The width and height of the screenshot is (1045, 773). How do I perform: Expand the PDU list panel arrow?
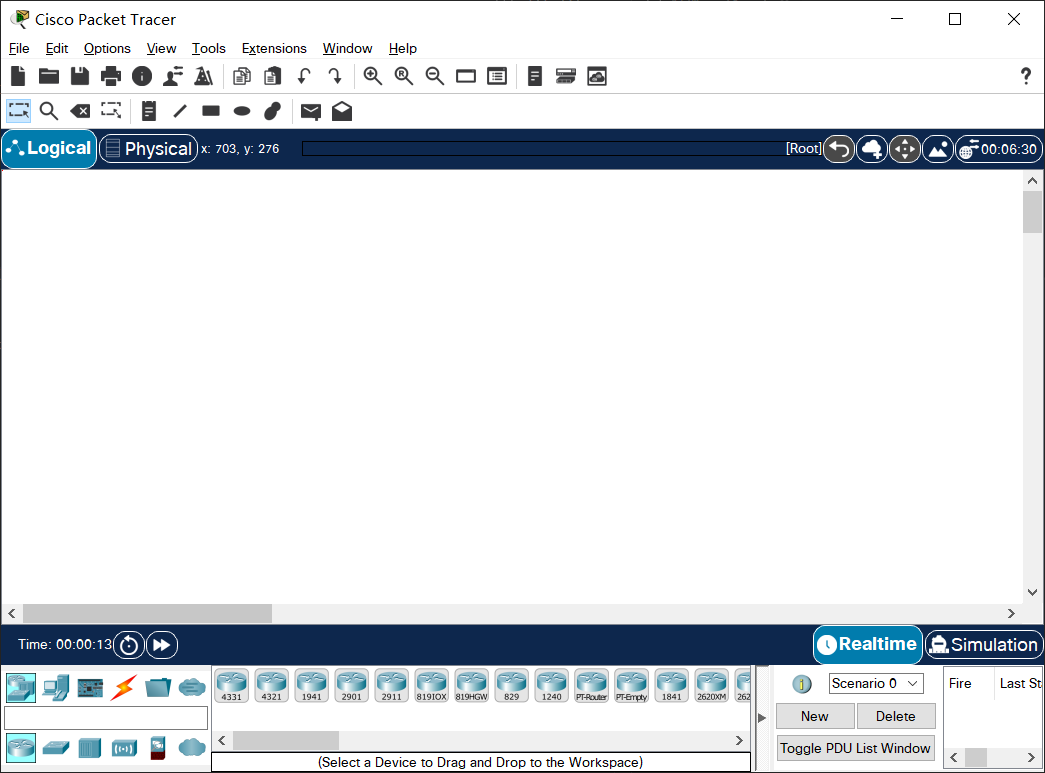click(x=762, y=718)
